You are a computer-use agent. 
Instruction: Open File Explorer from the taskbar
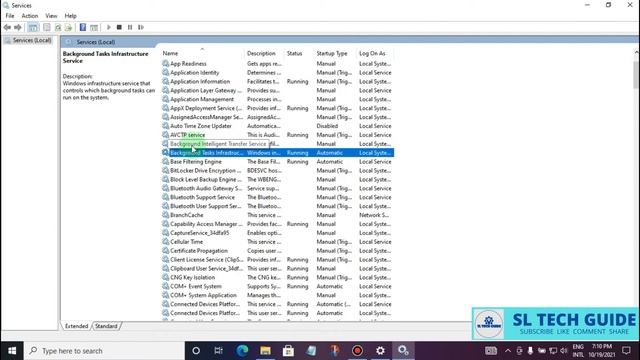[265, 351]
